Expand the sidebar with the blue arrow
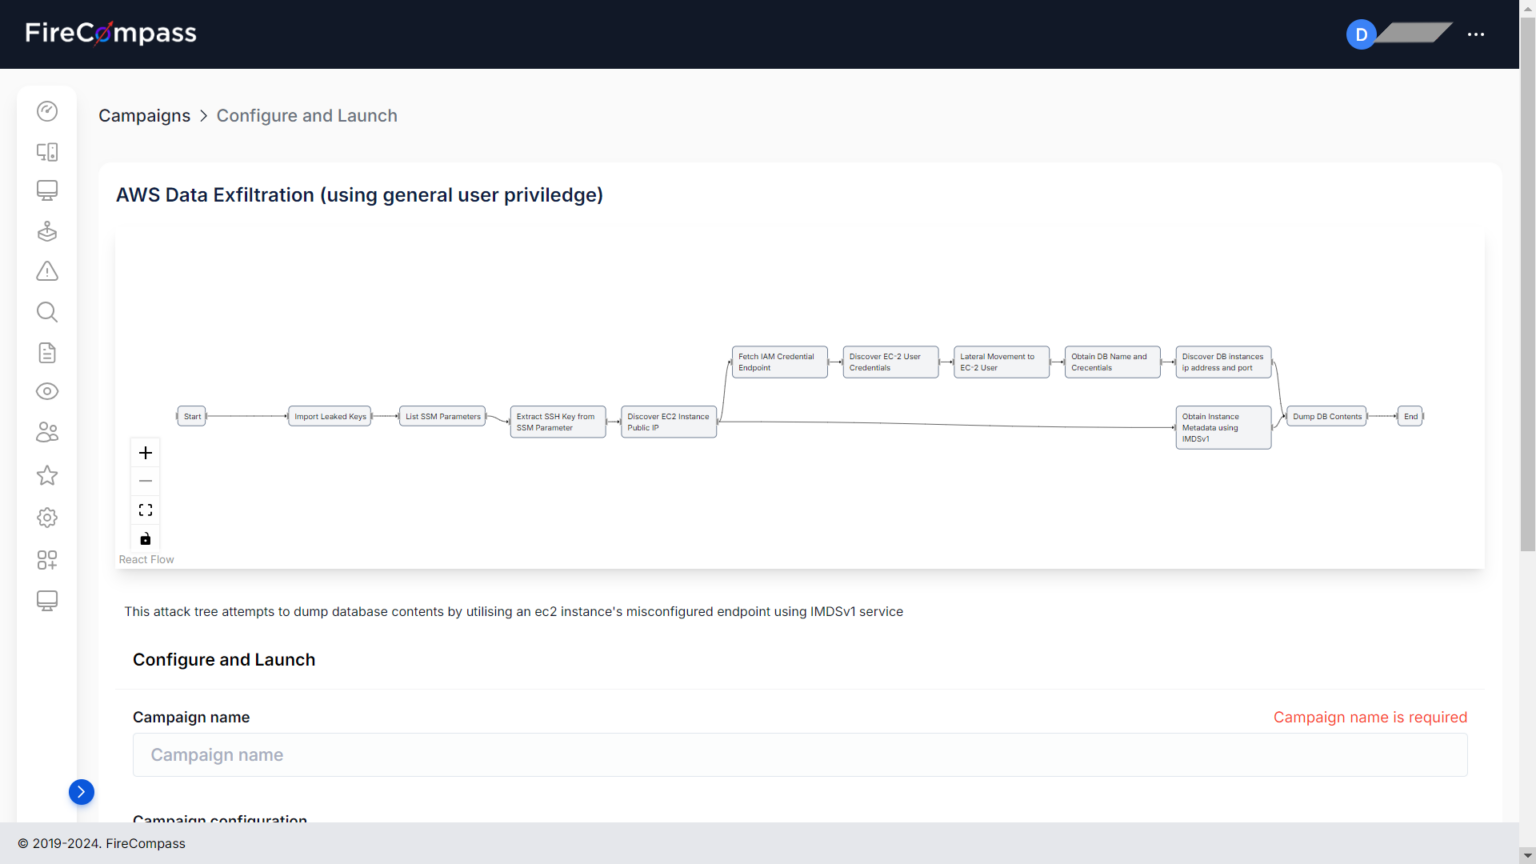The image size is (1536, 864). point(81,792)
